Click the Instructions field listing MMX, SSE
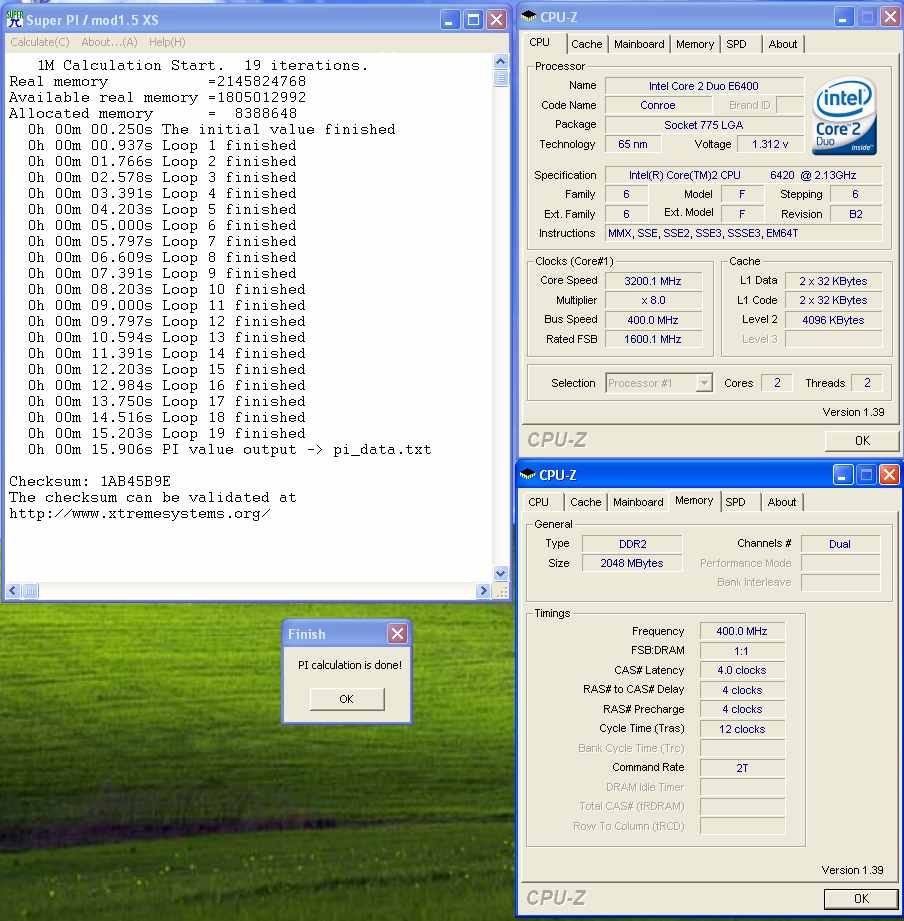The image size is (904, 921). 744,233
